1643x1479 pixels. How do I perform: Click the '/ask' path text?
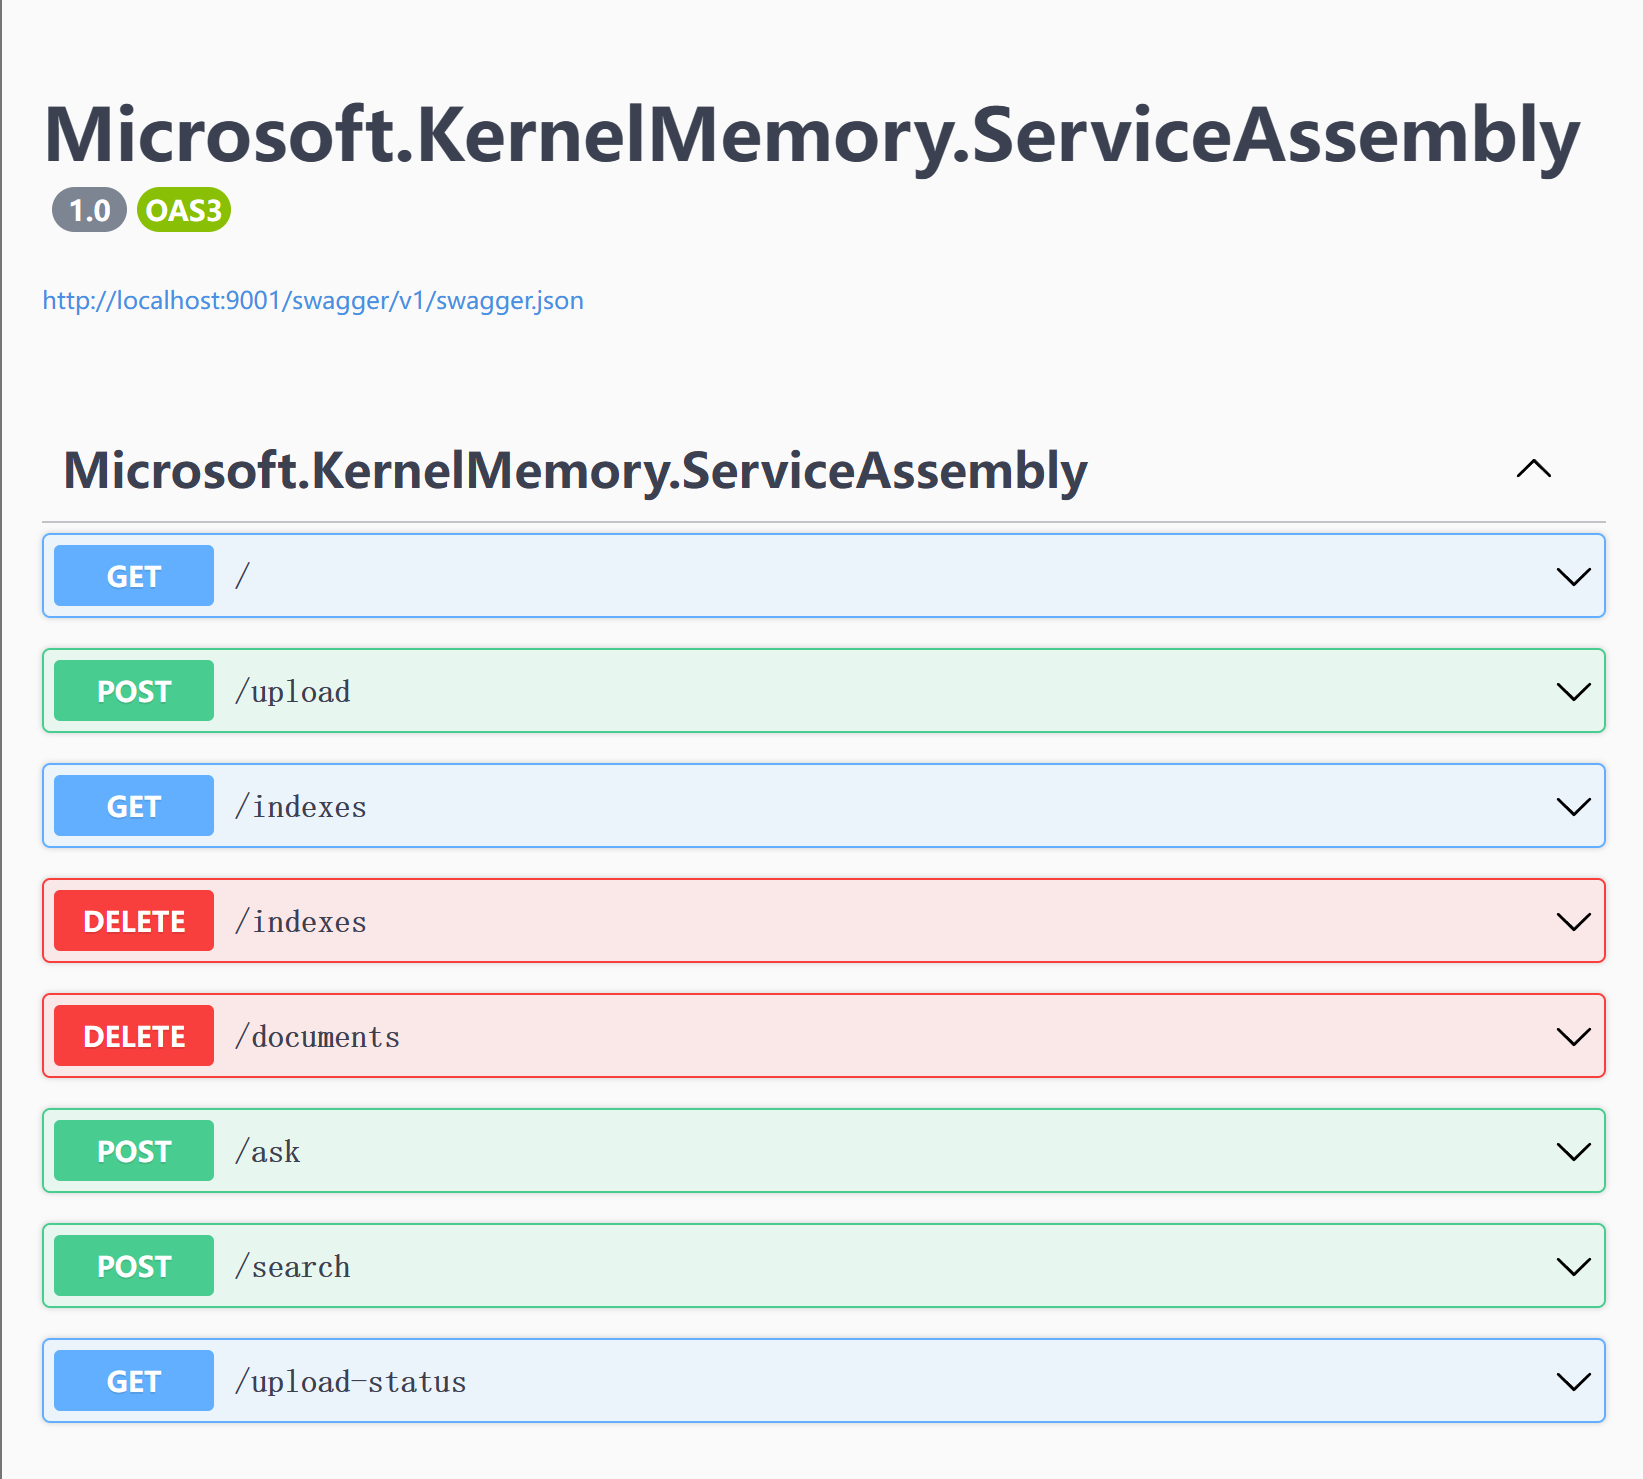point(267,1152)
